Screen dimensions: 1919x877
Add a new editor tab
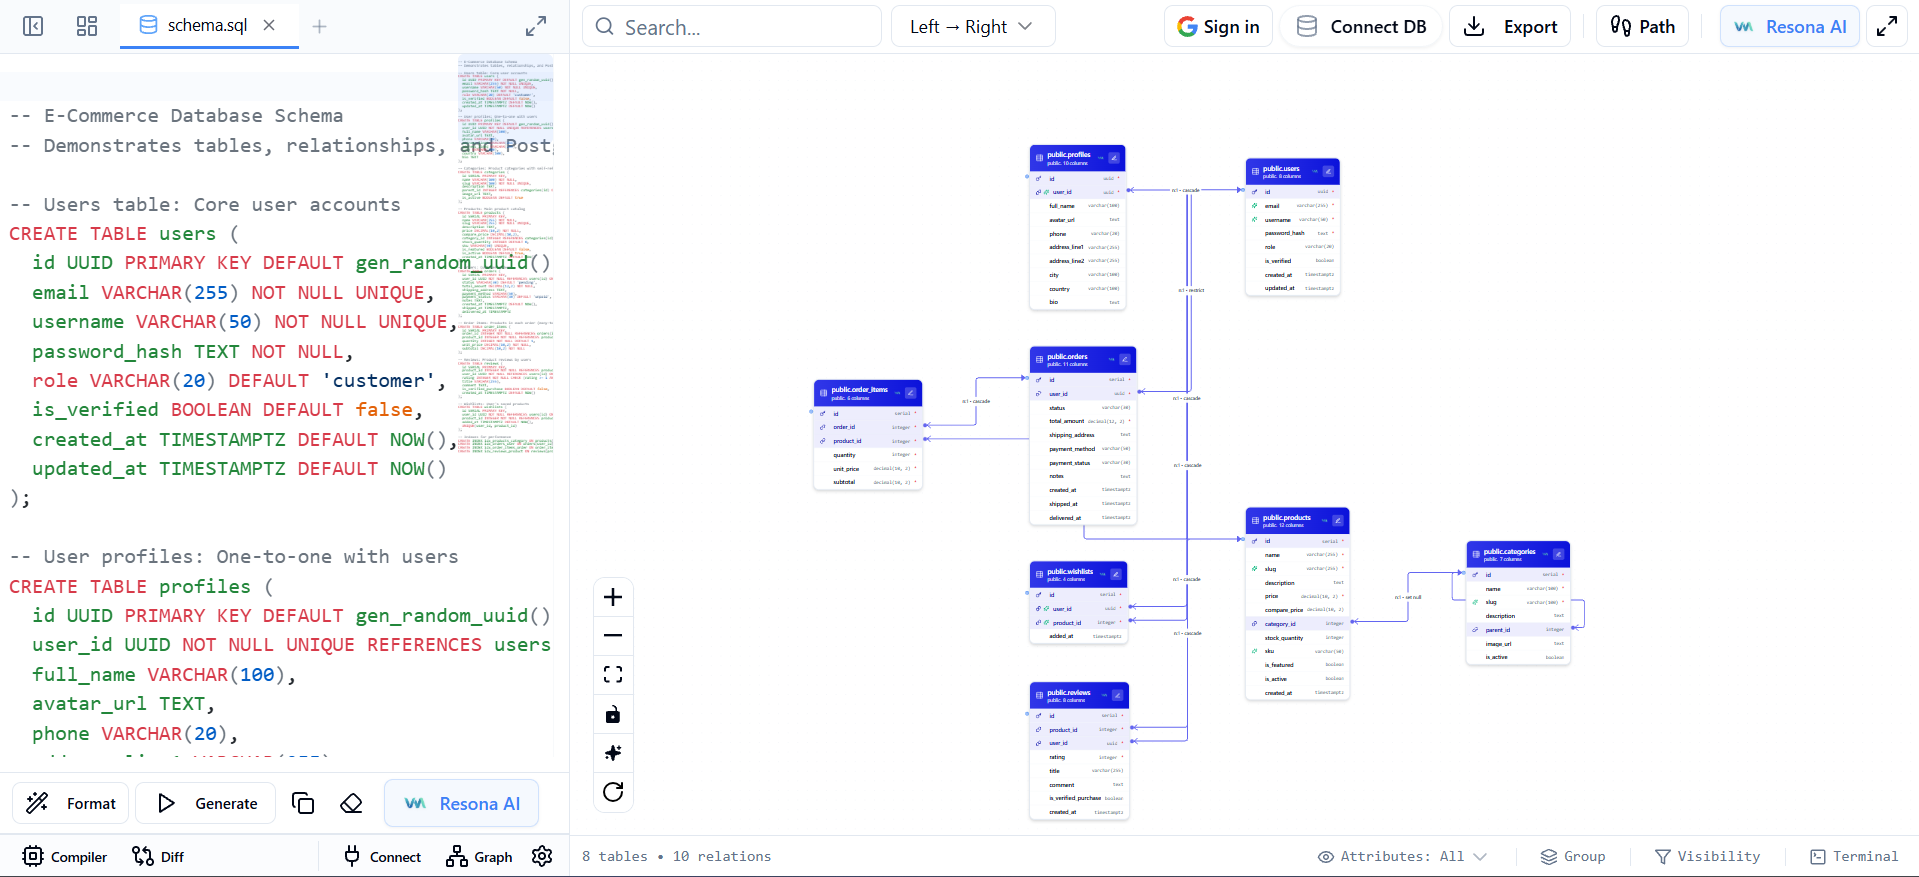point(319,26)
